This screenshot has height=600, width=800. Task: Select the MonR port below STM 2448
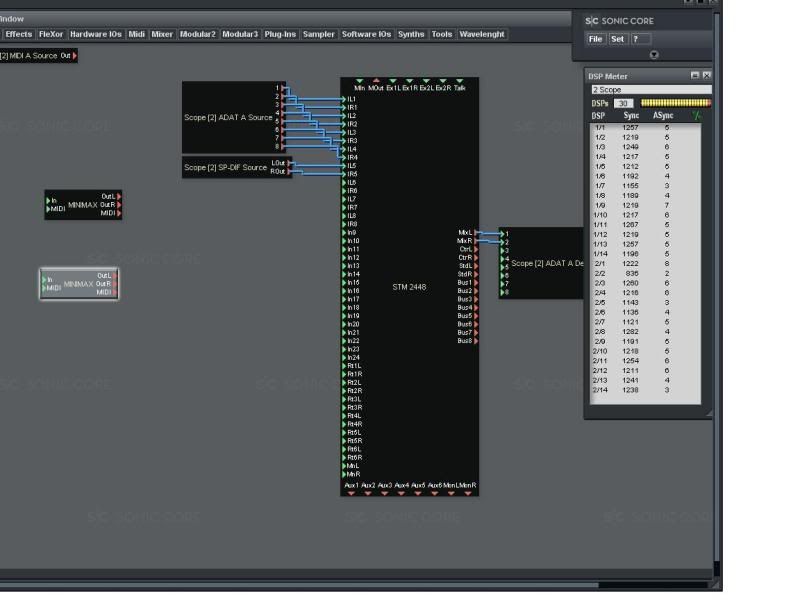[x=468, y=493]
